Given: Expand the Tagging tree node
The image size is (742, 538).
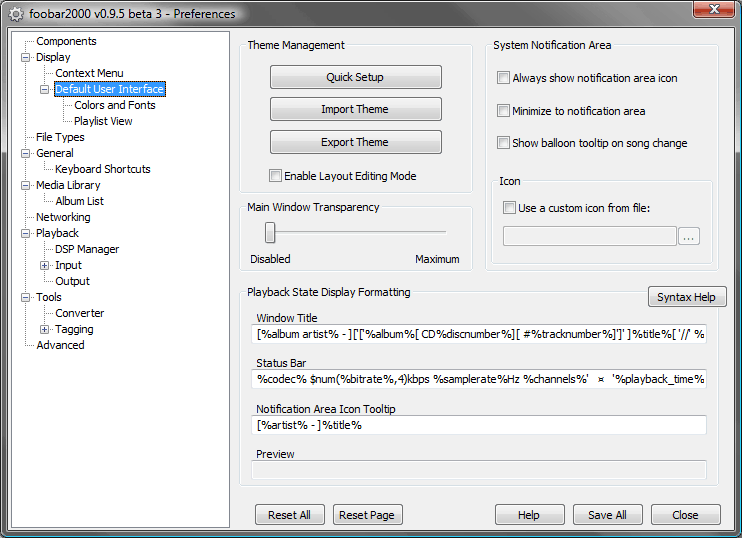Looking at the screenshot, I should [44, 329].
